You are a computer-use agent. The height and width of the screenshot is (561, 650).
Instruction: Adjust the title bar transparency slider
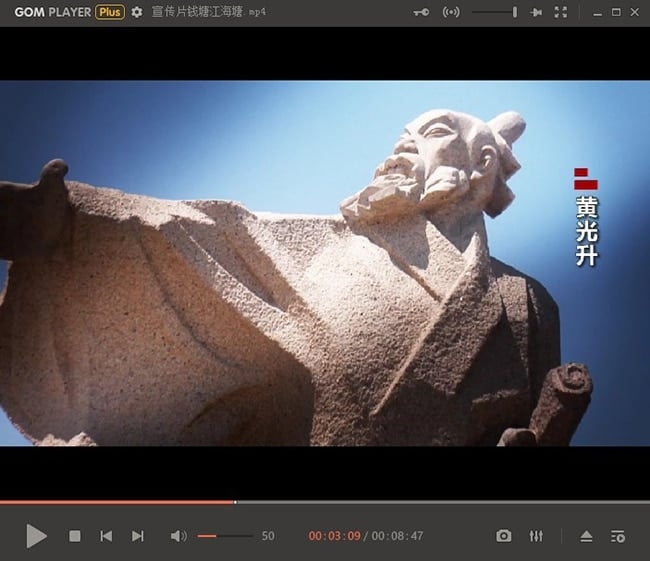click(x=495, y=12)
